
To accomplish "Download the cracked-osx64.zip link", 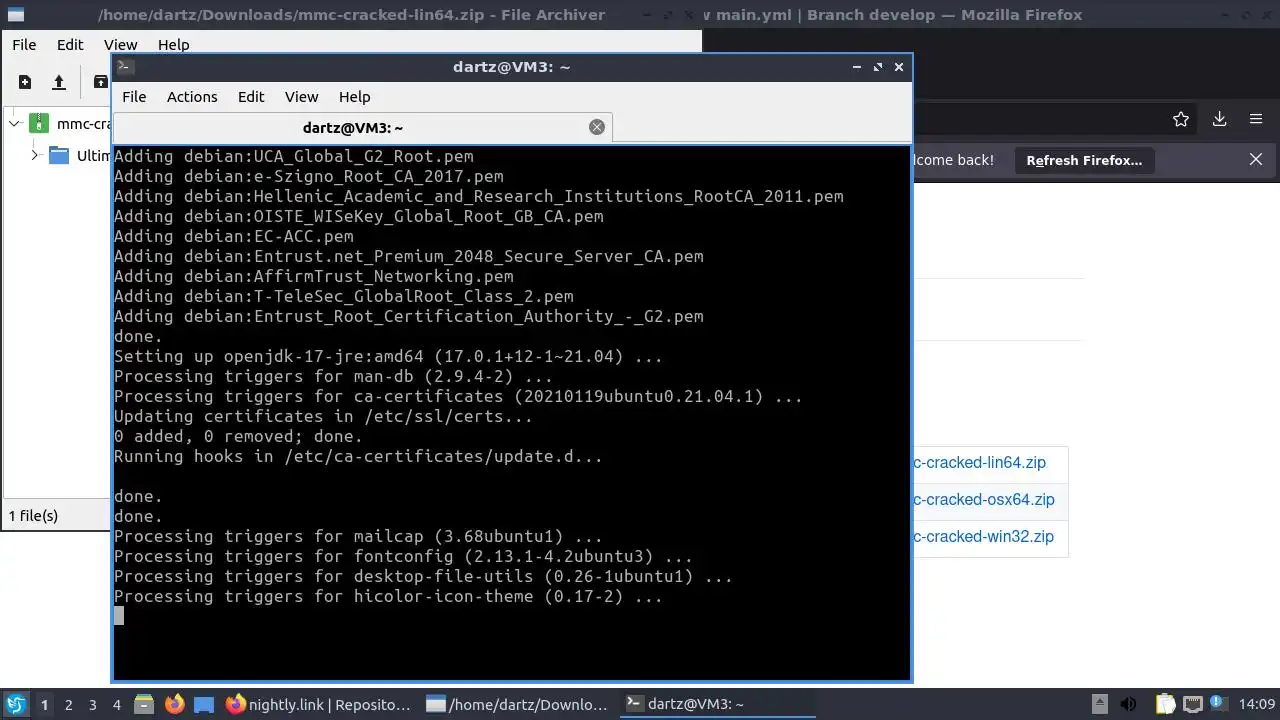I will tap(984, 500).
